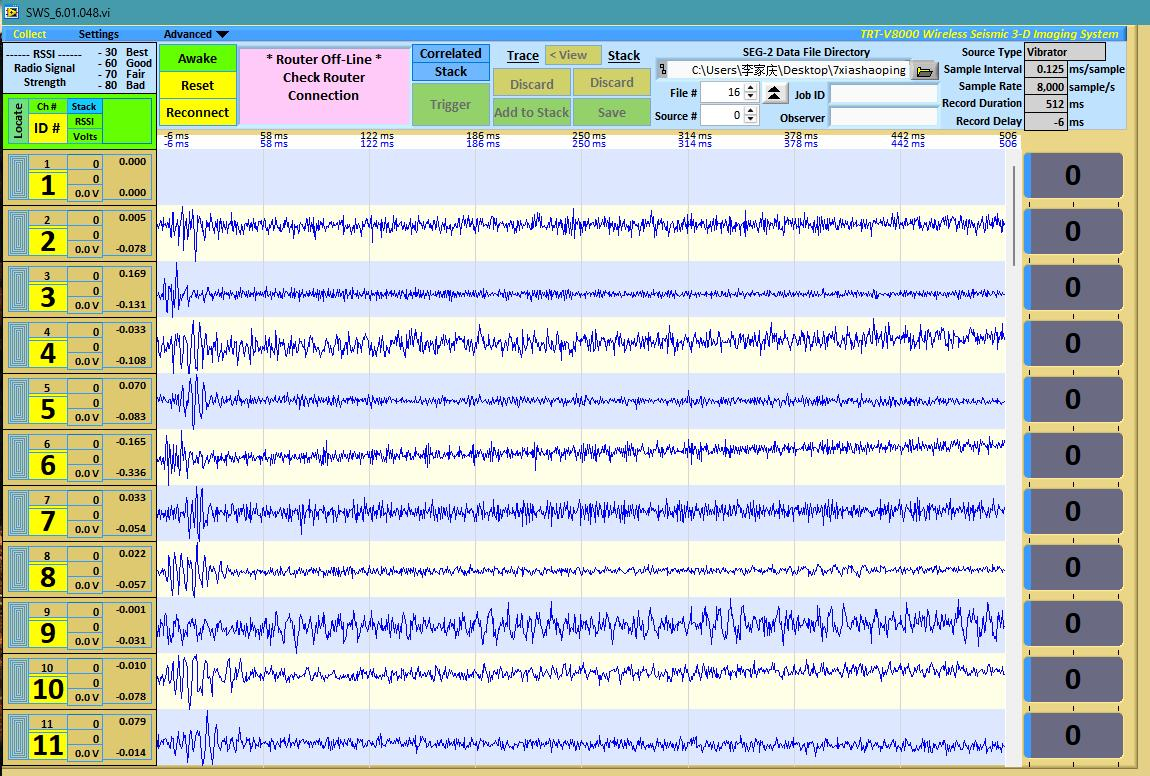
Task: Increment the File # stepper
Action: tap(751, 88)
